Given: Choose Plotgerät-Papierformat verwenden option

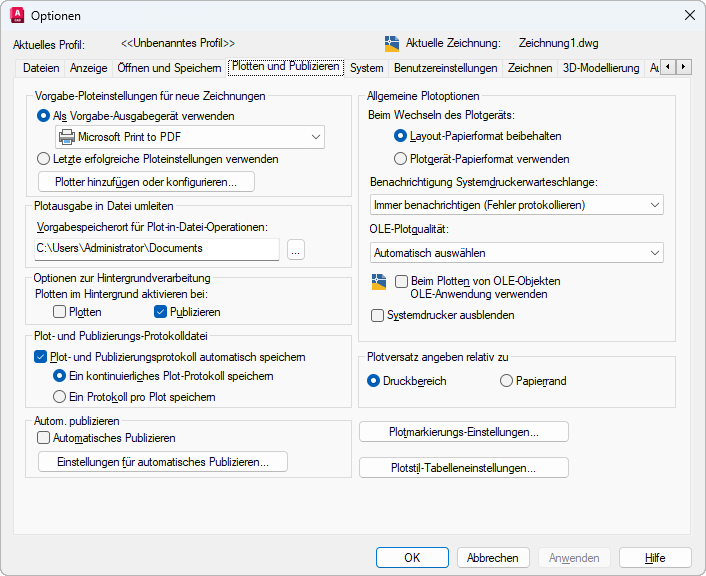Looking at the screenshot, I should tap(401, 158).
